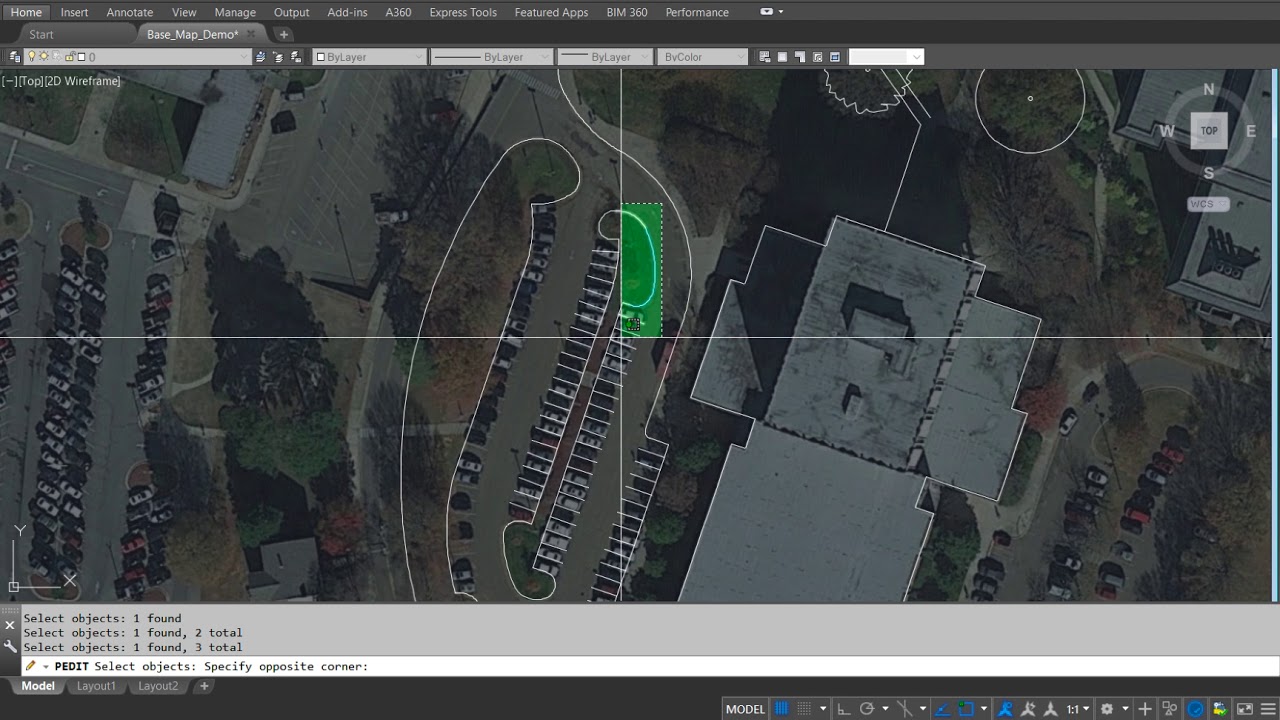
Task: Click W direction on ViewCube compass
Action: click(1167, 131)
